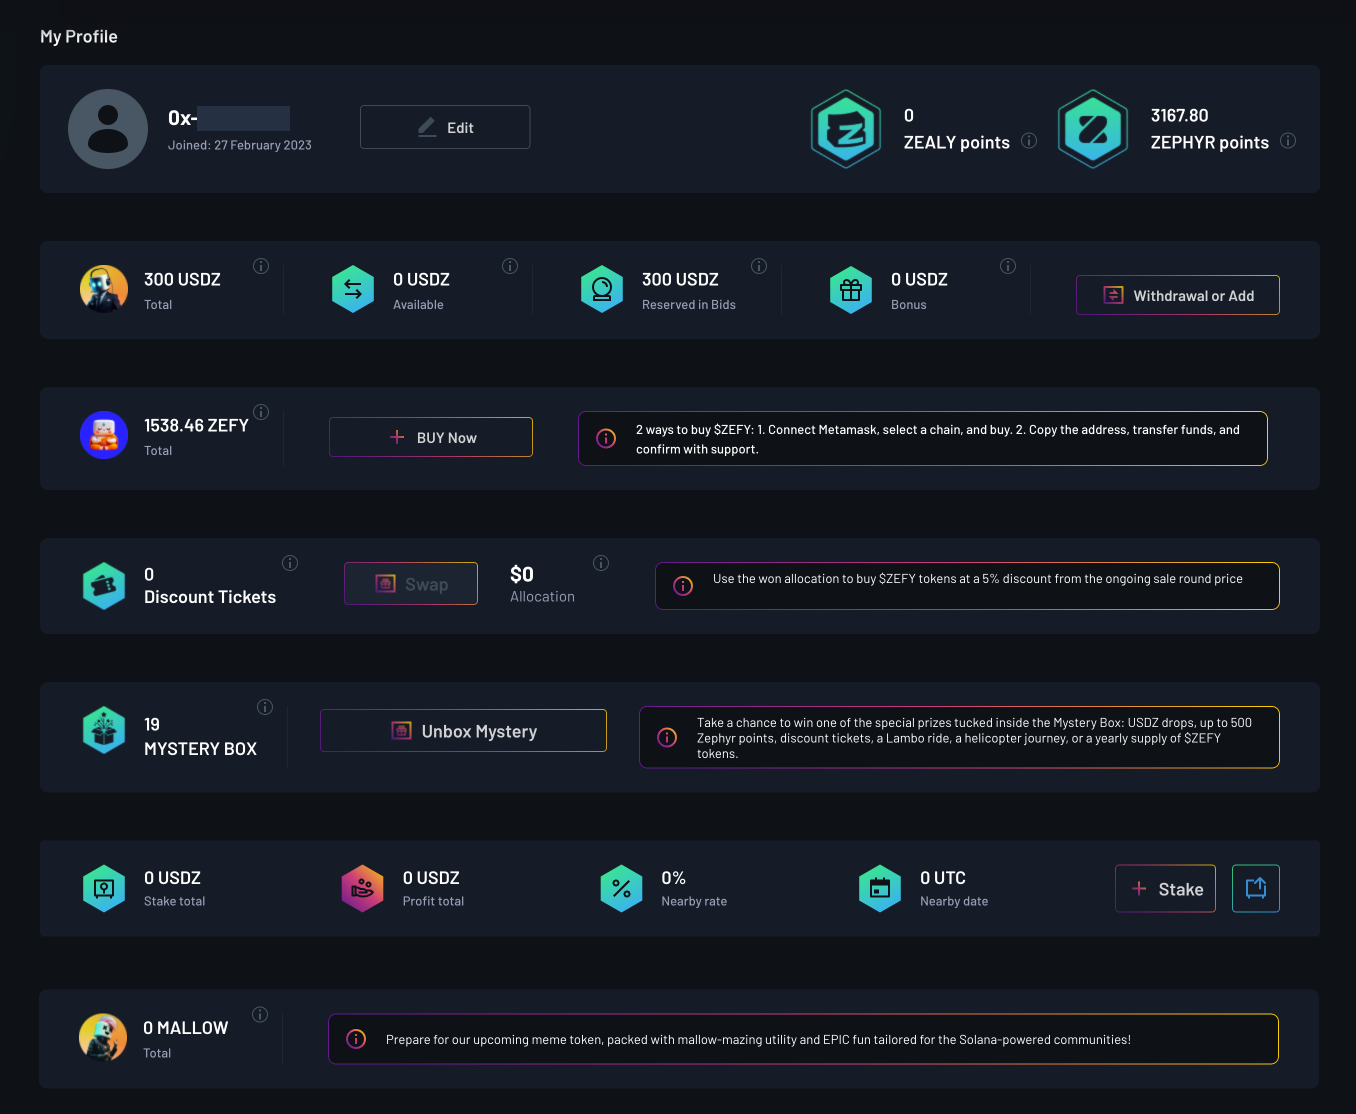Swap discount tickets button
1356x1114 pixels.
(411, 584)
